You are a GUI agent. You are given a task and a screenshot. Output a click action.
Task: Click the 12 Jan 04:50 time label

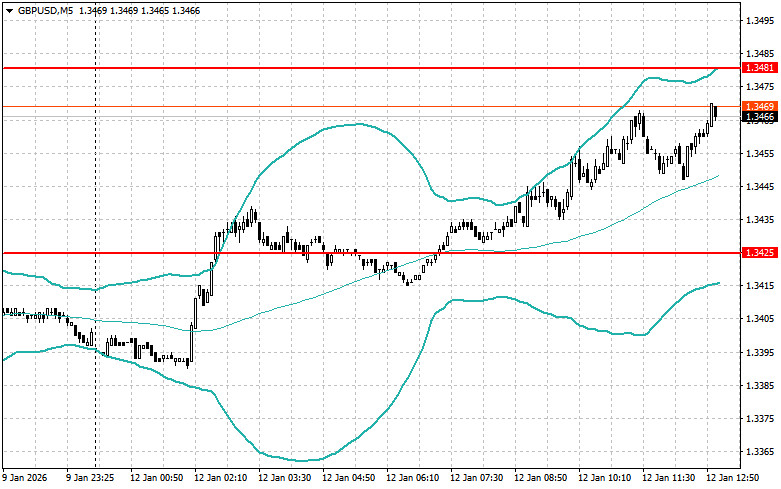click(x=349, y=478)
